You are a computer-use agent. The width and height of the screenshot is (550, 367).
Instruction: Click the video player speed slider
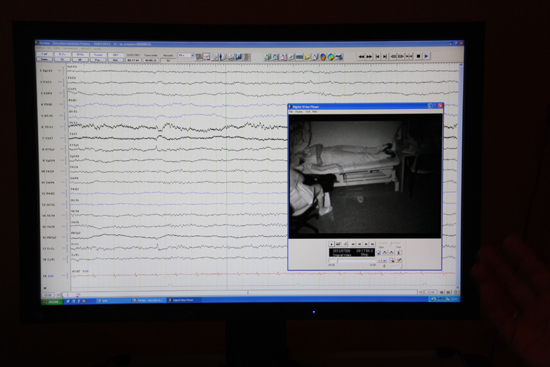(x=390, y=243)
